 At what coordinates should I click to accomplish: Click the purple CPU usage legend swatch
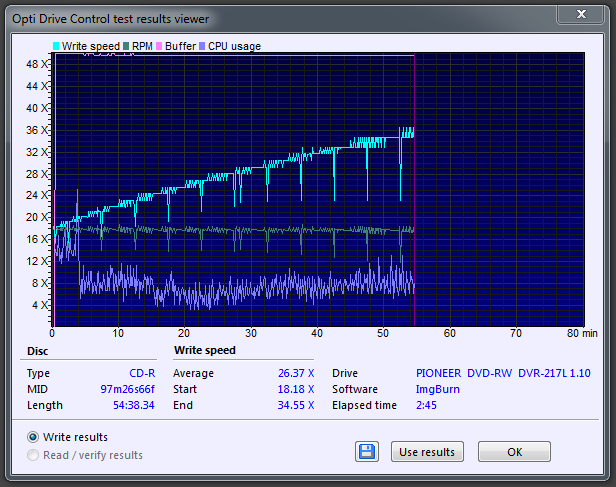[x=202, y=46]
